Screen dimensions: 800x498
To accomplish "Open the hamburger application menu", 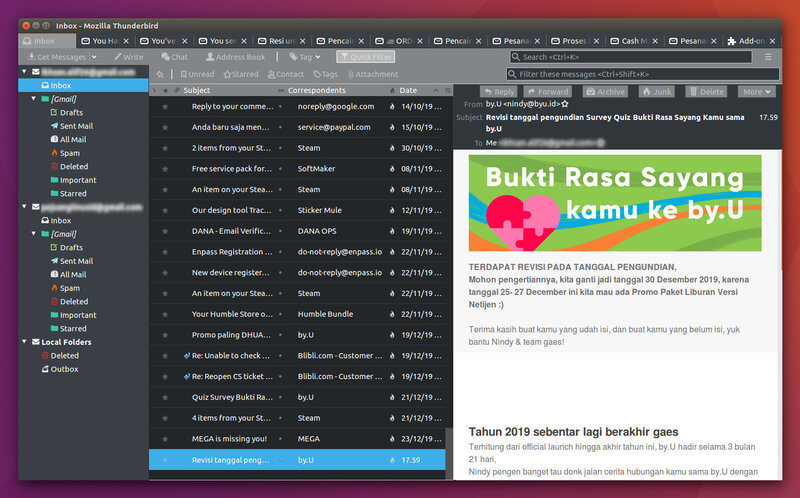I will point(768,57).
